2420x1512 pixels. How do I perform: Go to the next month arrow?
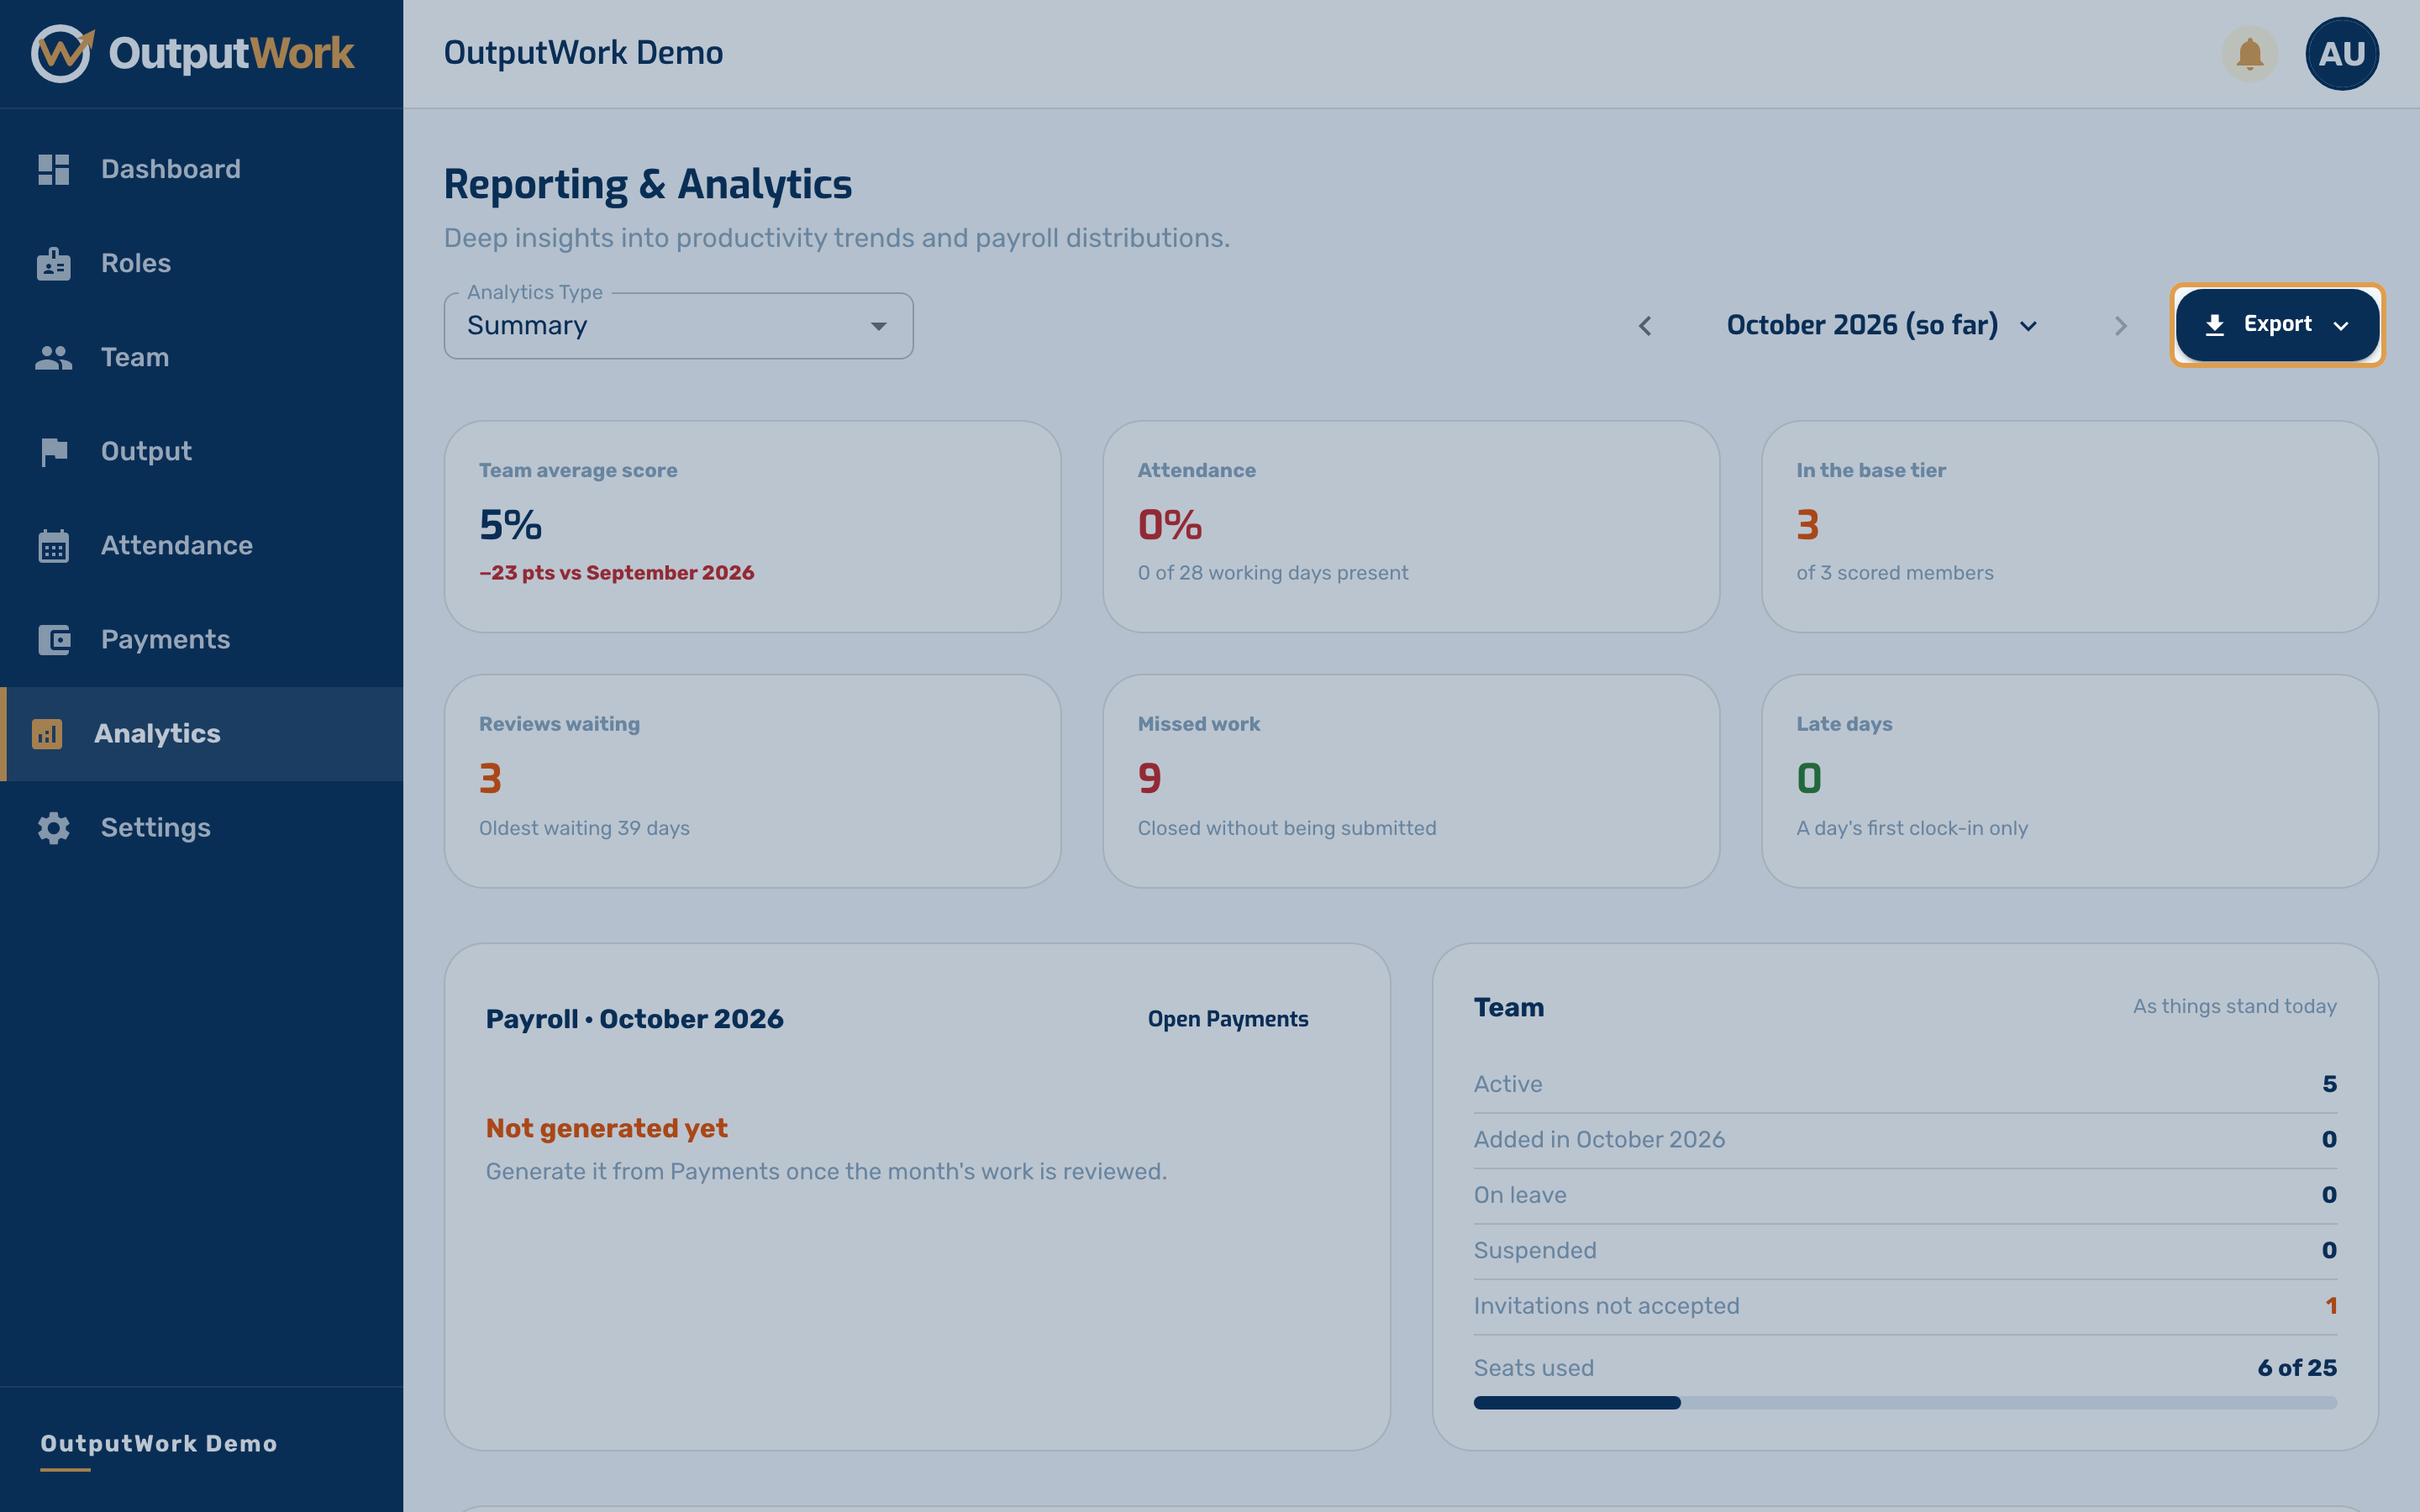[2120, 326]
